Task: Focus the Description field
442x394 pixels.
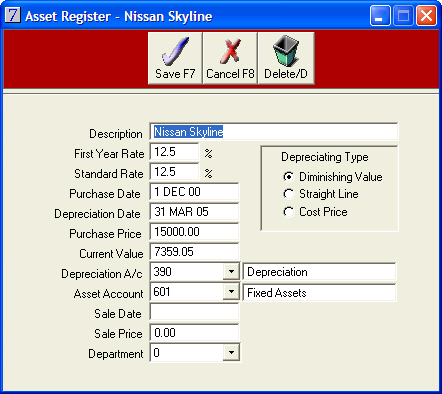Action: [274, 132]
